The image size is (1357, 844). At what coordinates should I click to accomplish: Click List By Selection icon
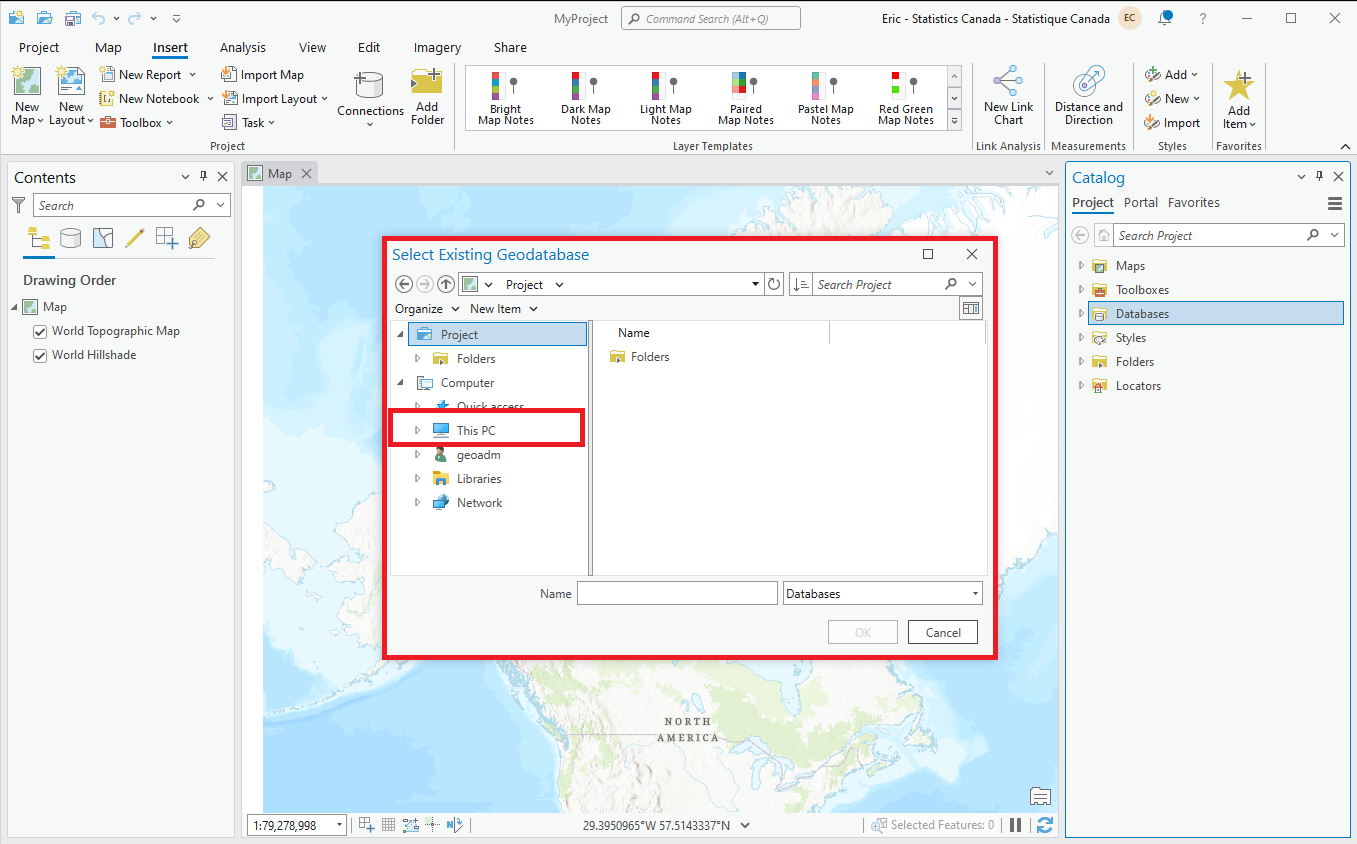pyautogui.click(x=103, y=238)
